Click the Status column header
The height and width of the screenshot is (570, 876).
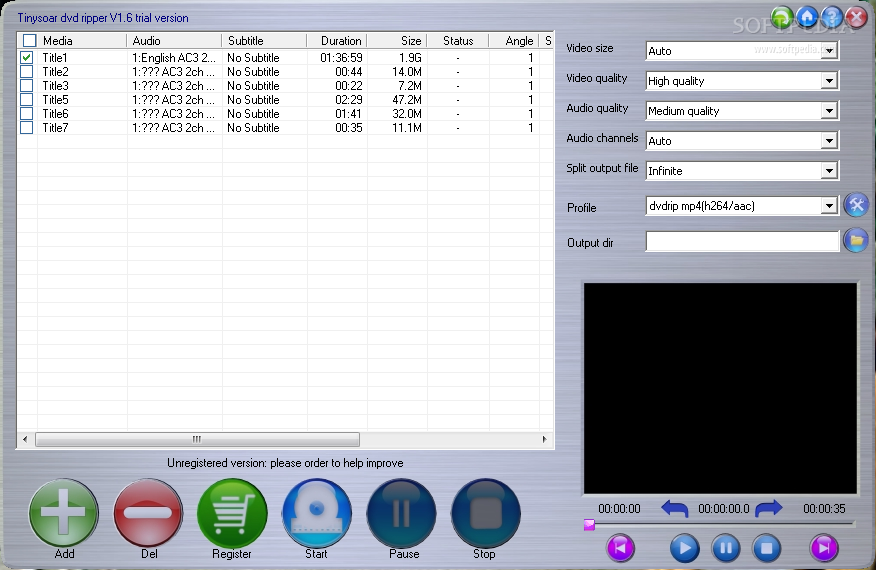coord(458,40)
